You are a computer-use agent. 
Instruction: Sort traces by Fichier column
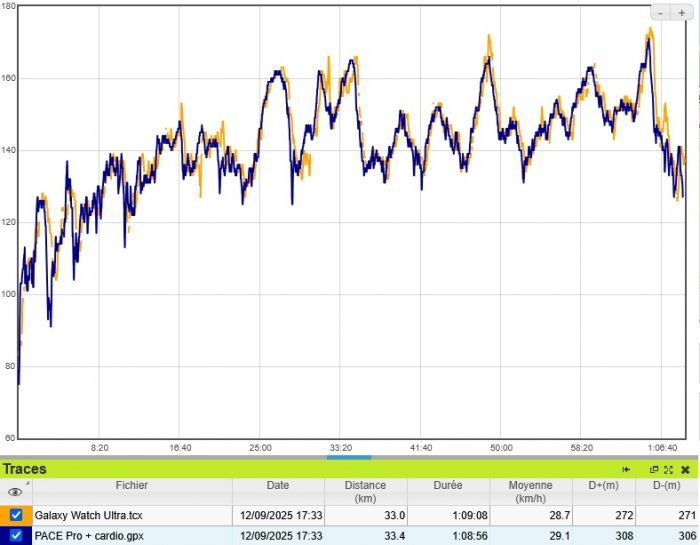(x=131, y=486)
